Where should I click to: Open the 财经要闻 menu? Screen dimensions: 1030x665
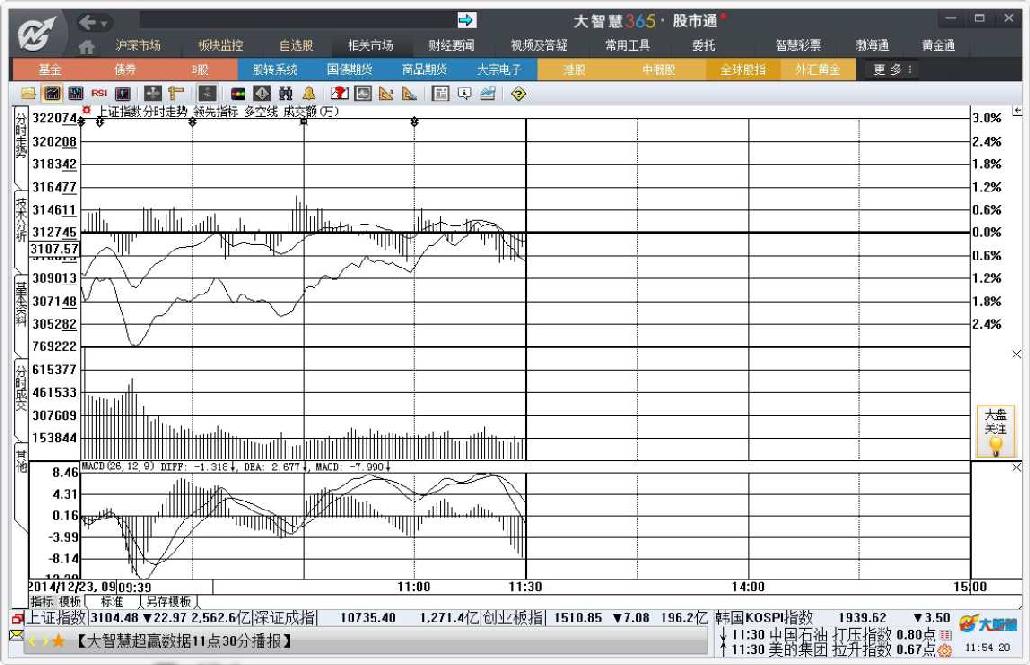click(451, 45)
